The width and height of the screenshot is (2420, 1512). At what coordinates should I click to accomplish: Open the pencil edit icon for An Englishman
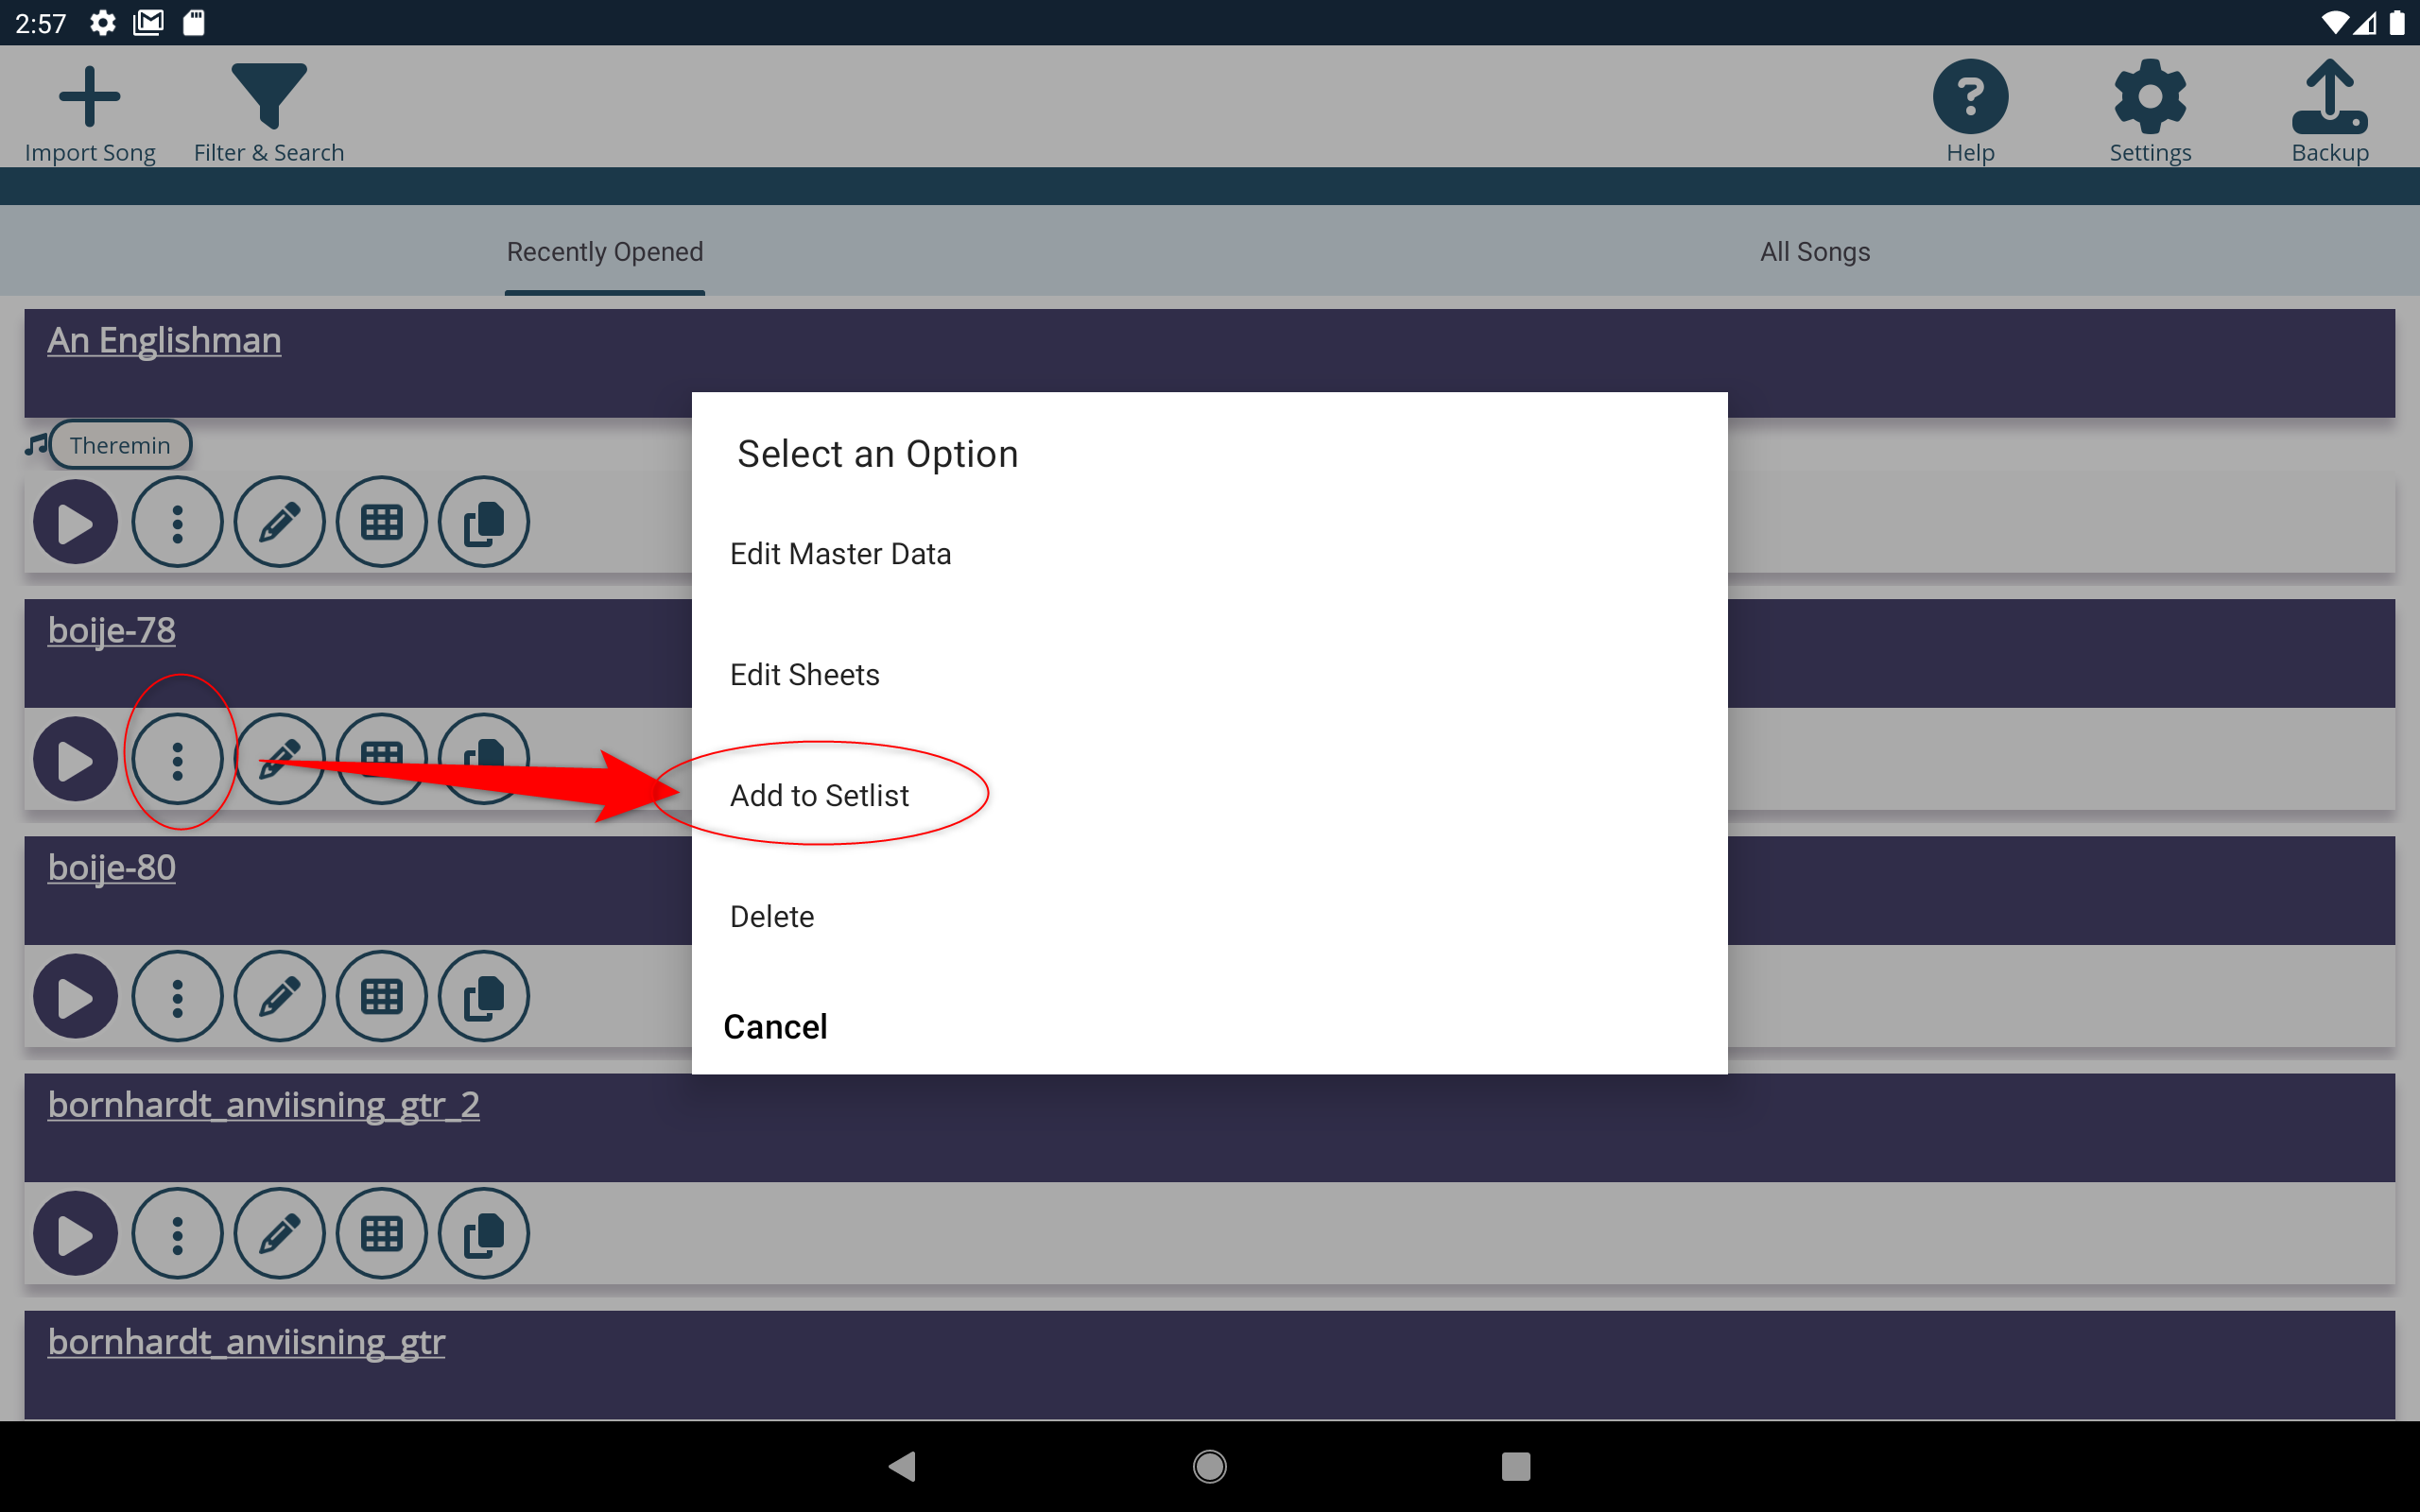279,521
